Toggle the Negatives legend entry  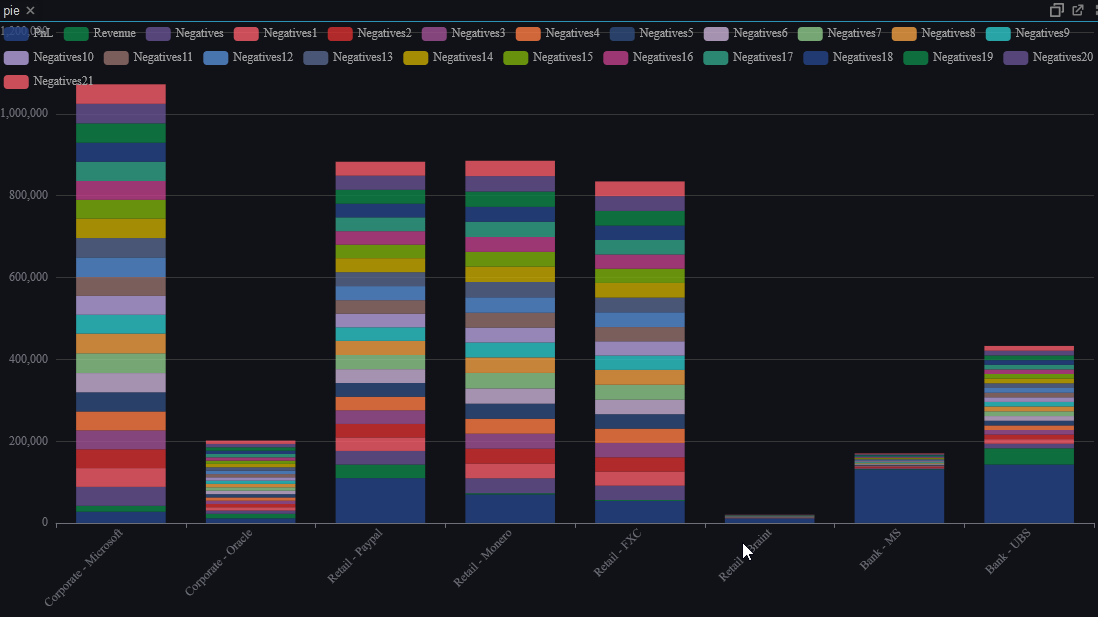click(199, 33)
